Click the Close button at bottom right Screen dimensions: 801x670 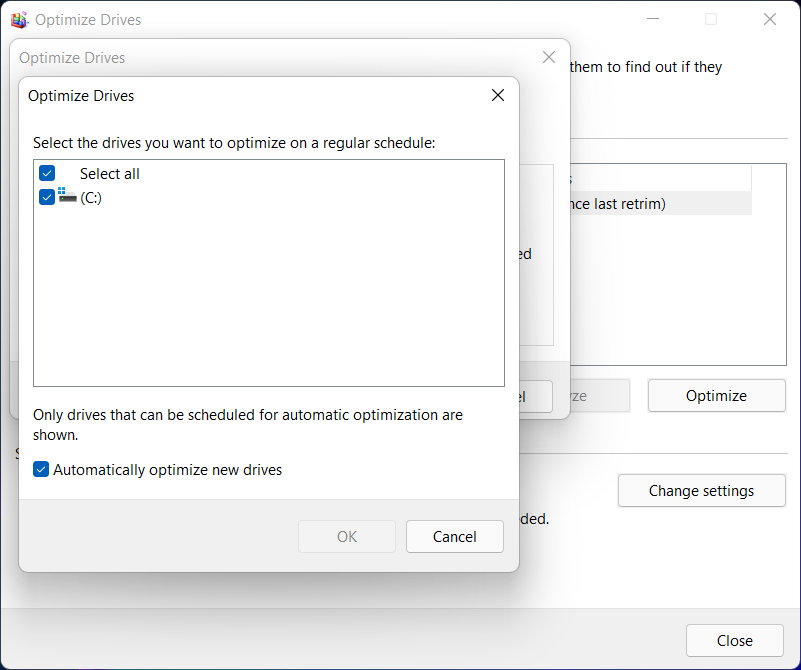734,641
